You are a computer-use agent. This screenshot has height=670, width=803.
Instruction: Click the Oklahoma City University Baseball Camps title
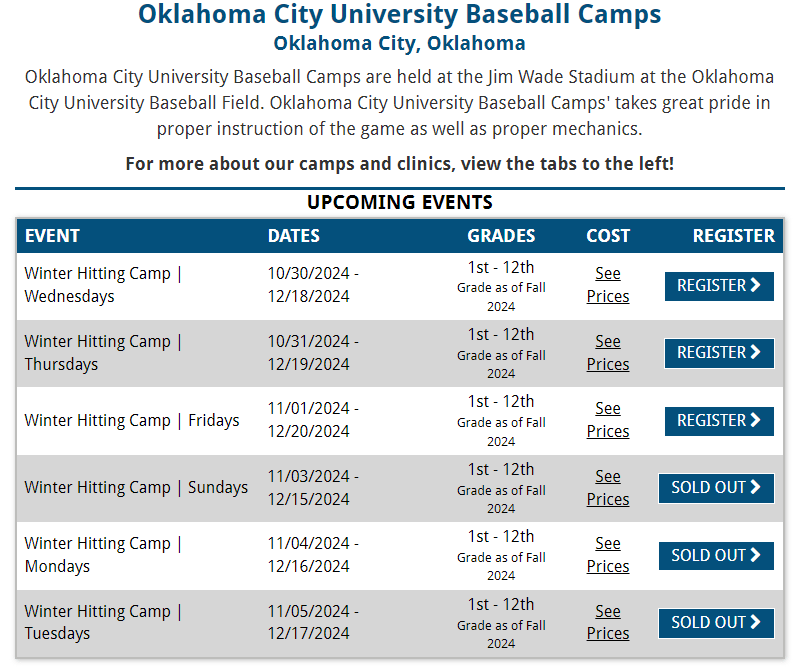400,15
